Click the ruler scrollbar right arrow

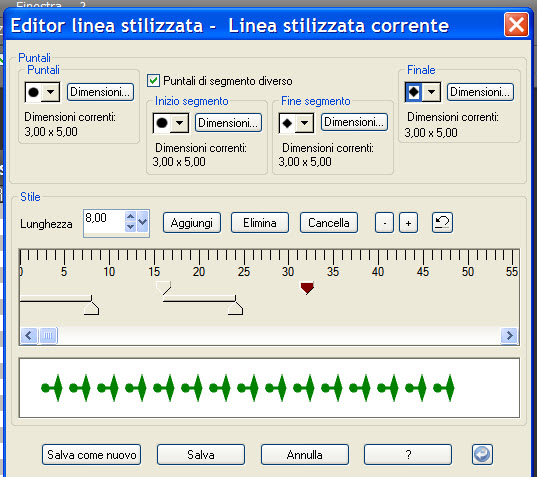click(x=509, y=335)
